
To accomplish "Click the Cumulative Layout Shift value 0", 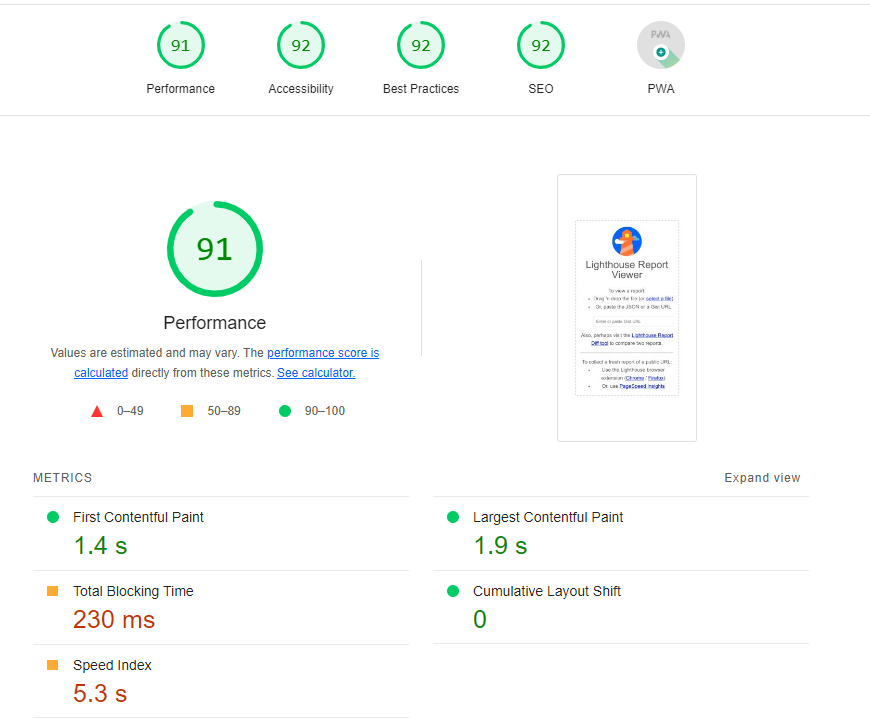I will [x=480, y=619].
